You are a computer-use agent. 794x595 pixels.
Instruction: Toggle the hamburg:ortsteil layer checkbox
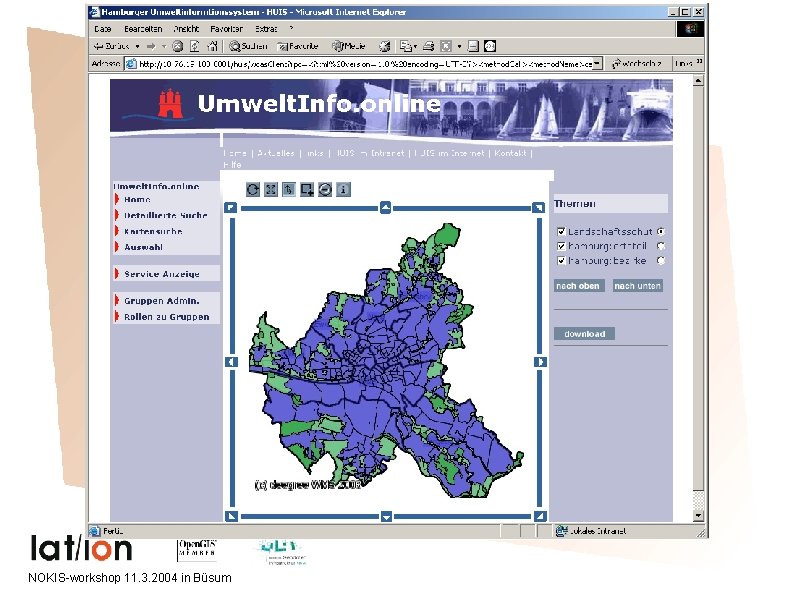pyautogui.click(x=561, y=246)
